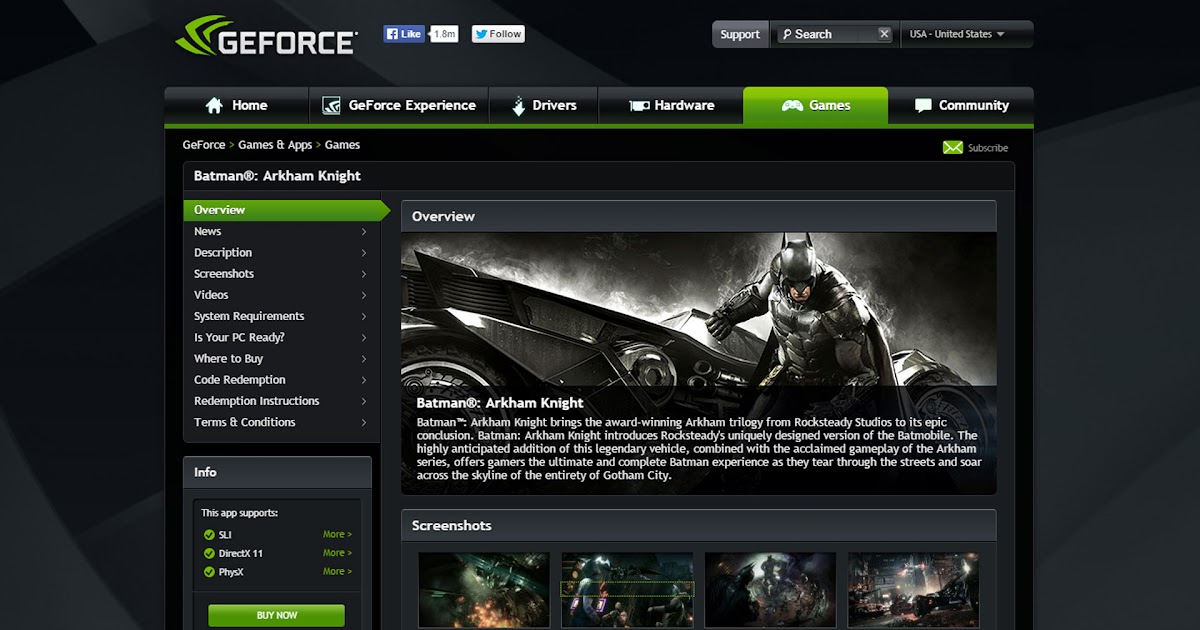This screenshot has width=1200, height=630.
Task: Click the 1.8m like count bubble
Action: click(444, 34)
